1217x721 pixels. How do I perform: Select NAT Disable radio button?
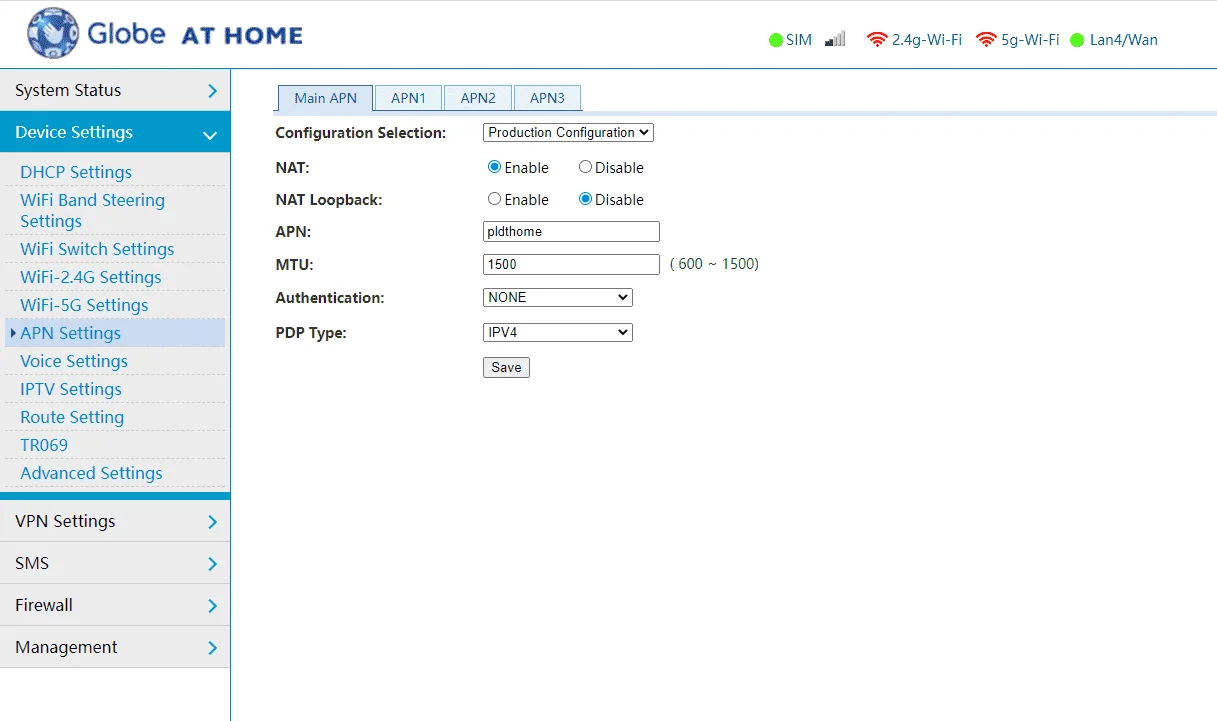(585, 167)
